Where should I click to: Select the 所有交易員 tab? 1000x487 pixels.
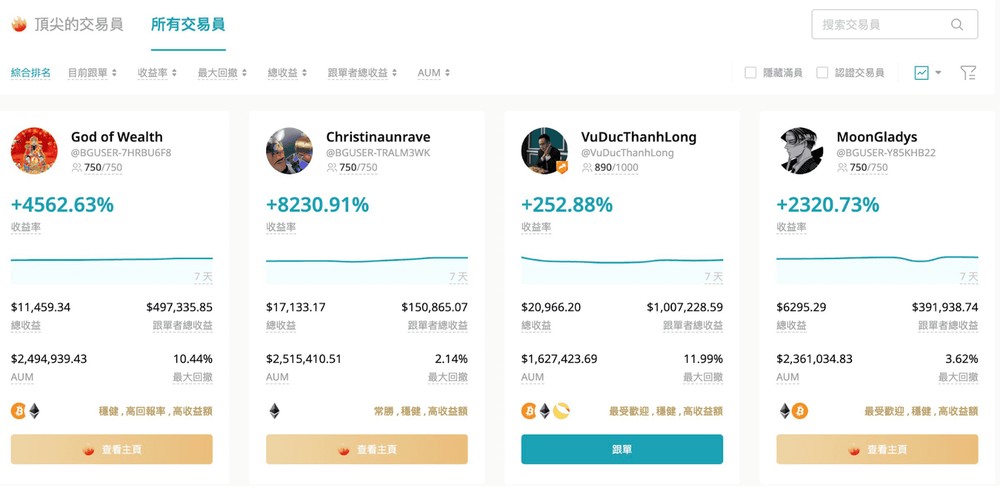click(x=188, y=25)
